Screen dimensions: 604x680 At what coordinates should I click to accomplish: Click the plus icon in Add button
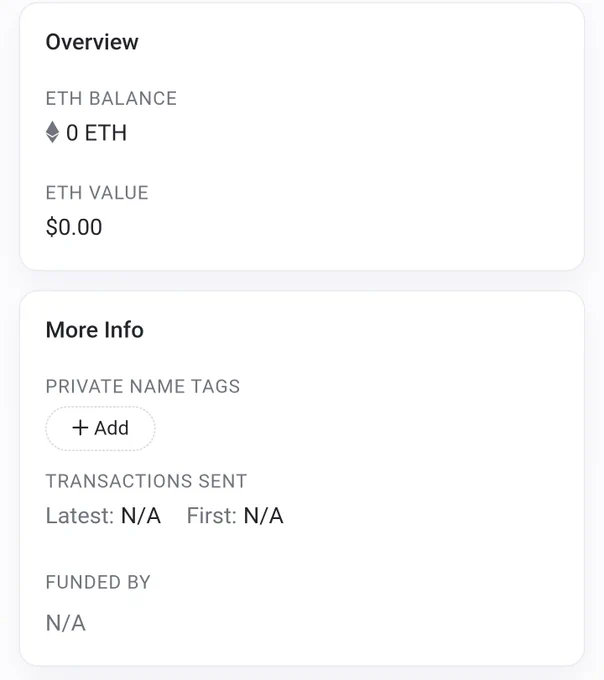point(81,428)
